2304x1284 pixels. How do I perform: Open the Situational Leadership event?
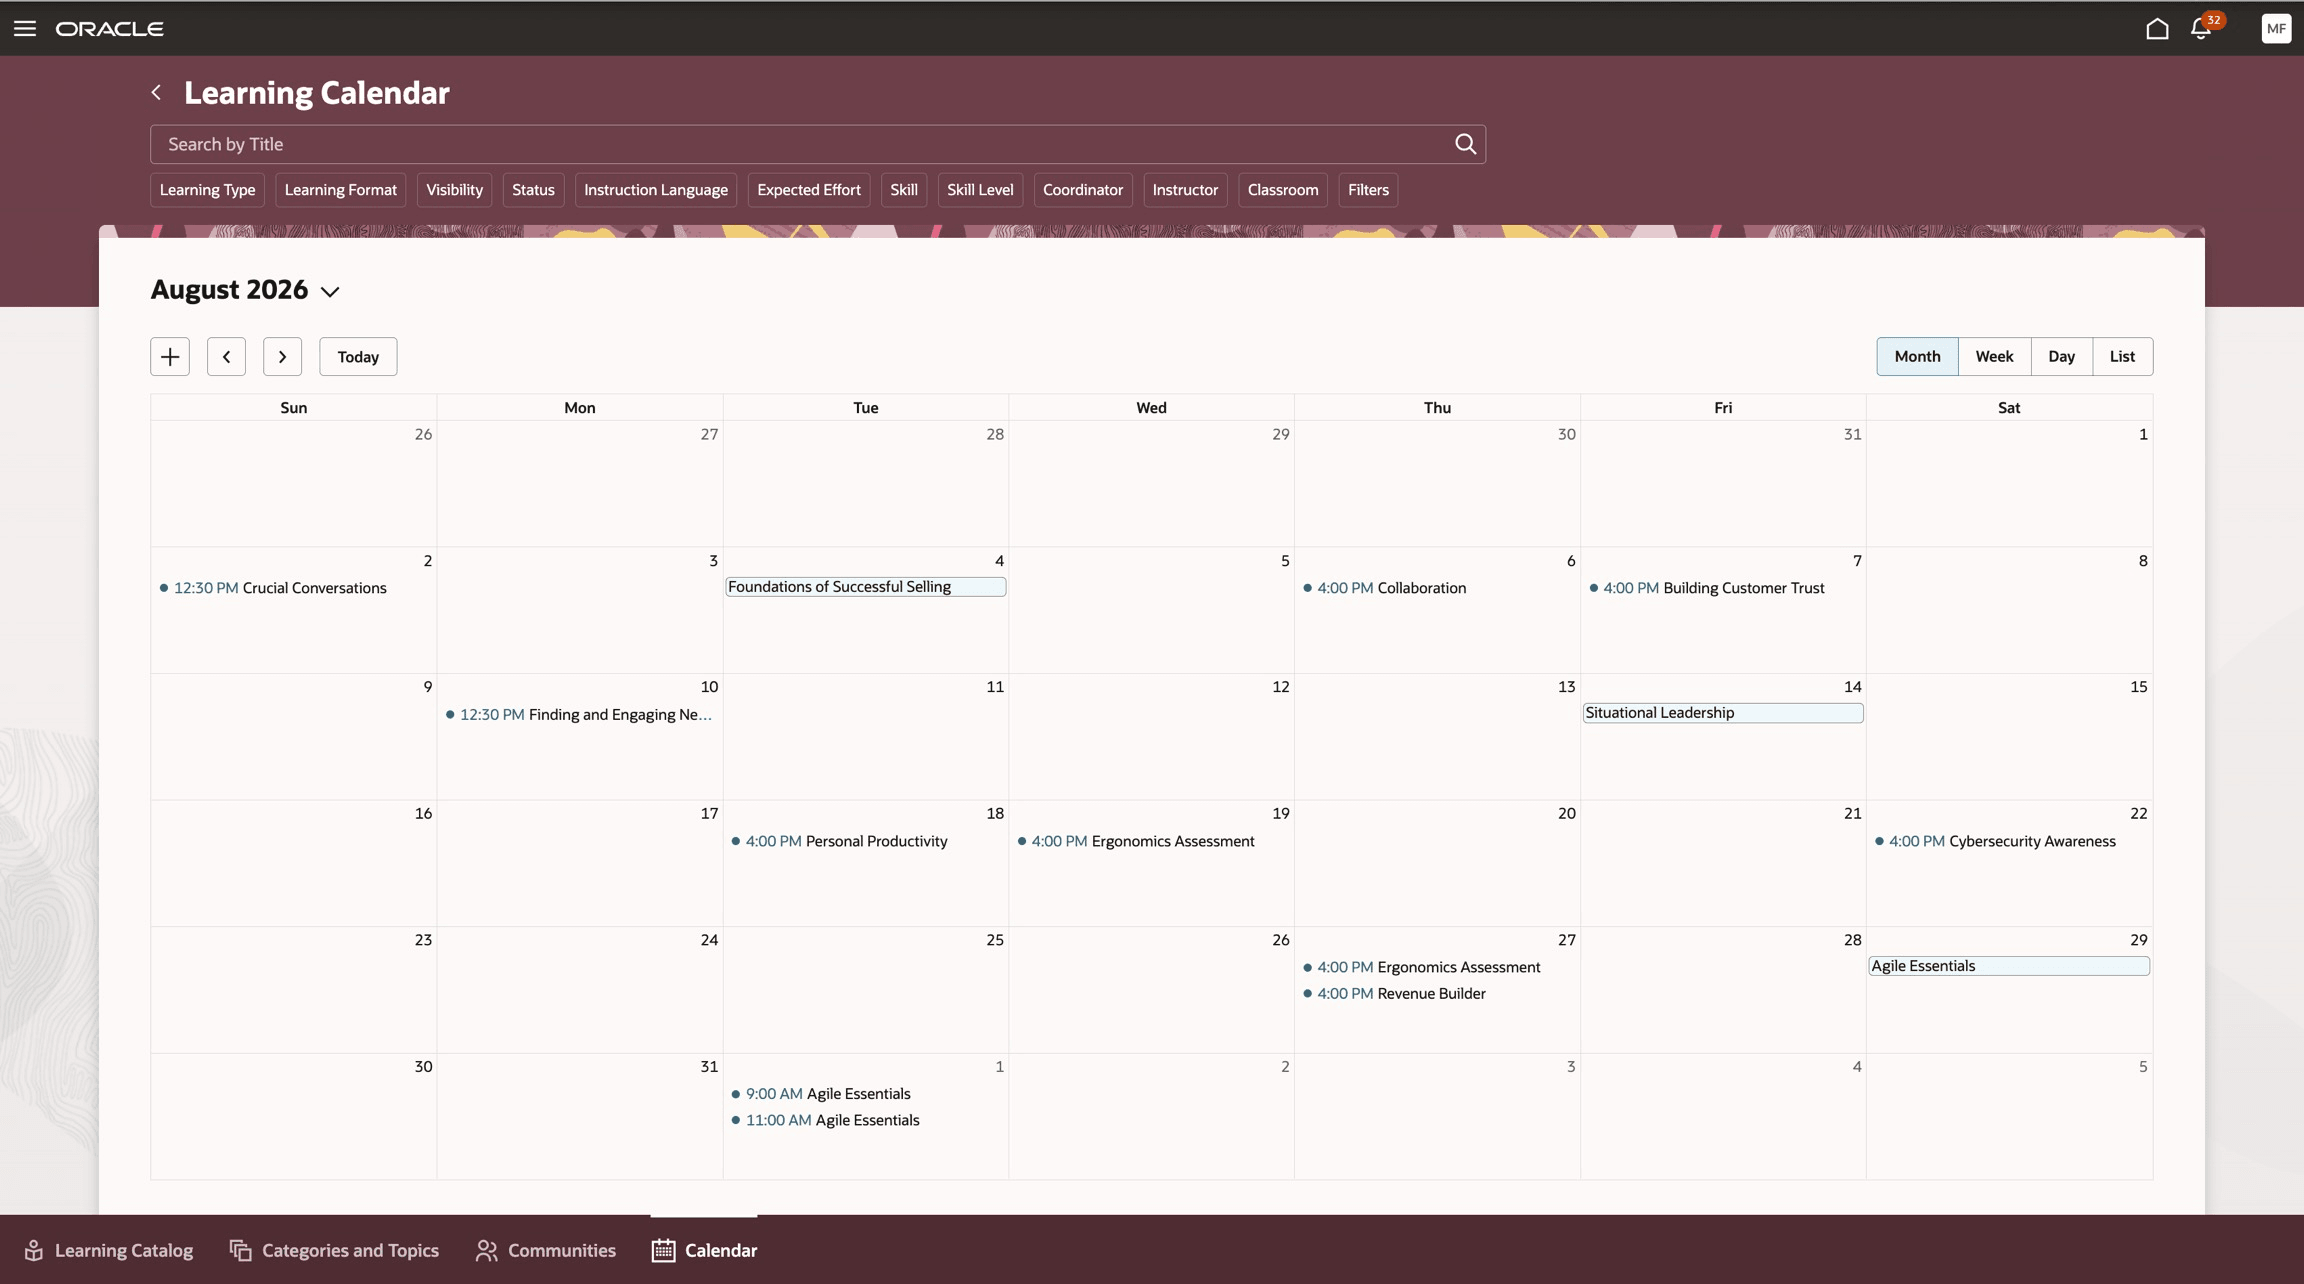[1722, 713]
